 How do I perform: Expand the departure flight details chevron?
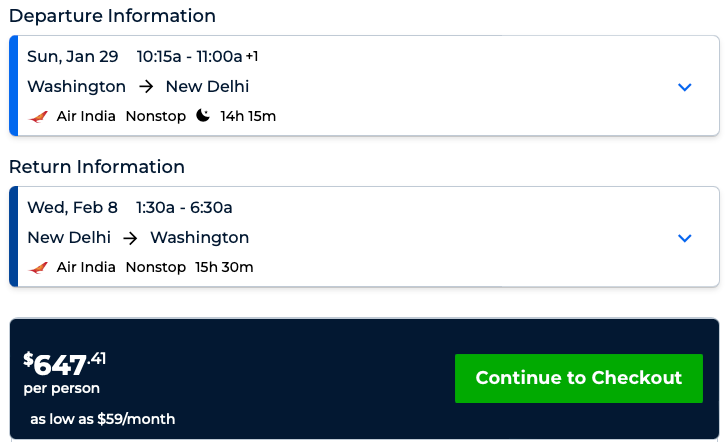tap(685, 87)
